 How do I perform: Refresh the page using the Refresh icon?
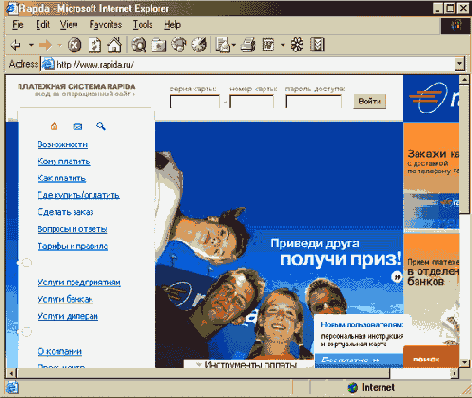95,45
